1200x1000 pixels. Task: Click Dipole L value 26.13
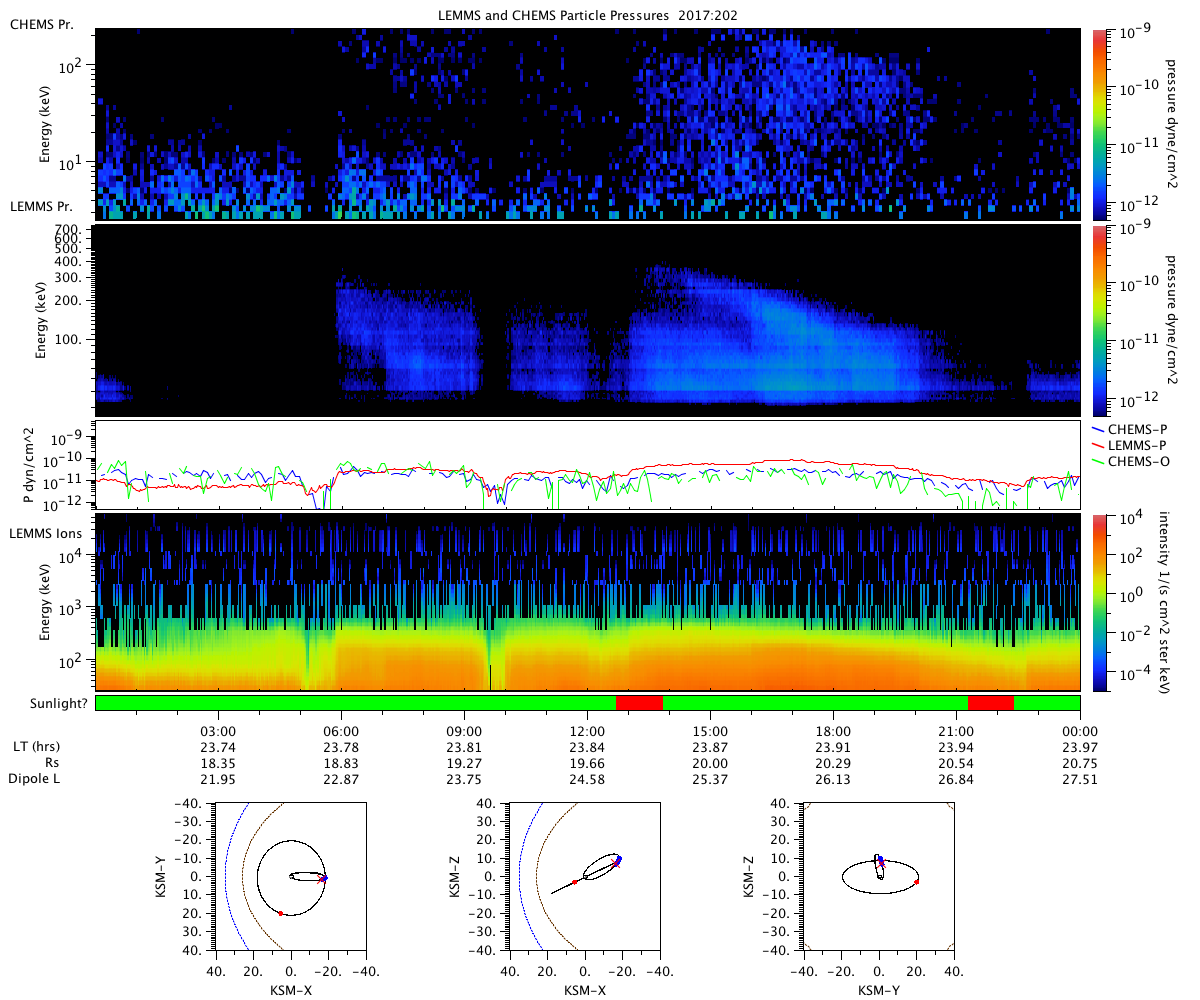833,779
